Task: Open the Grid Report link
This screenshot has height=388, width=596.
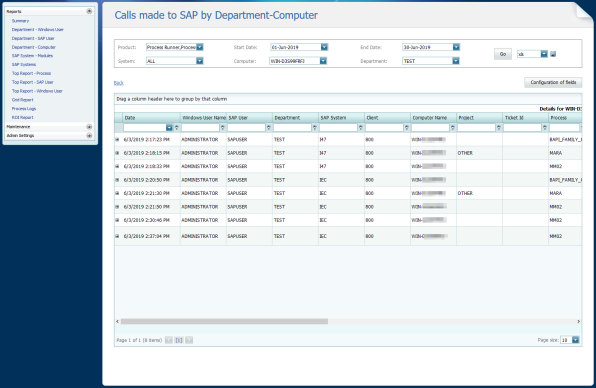Action: (22, 100)
